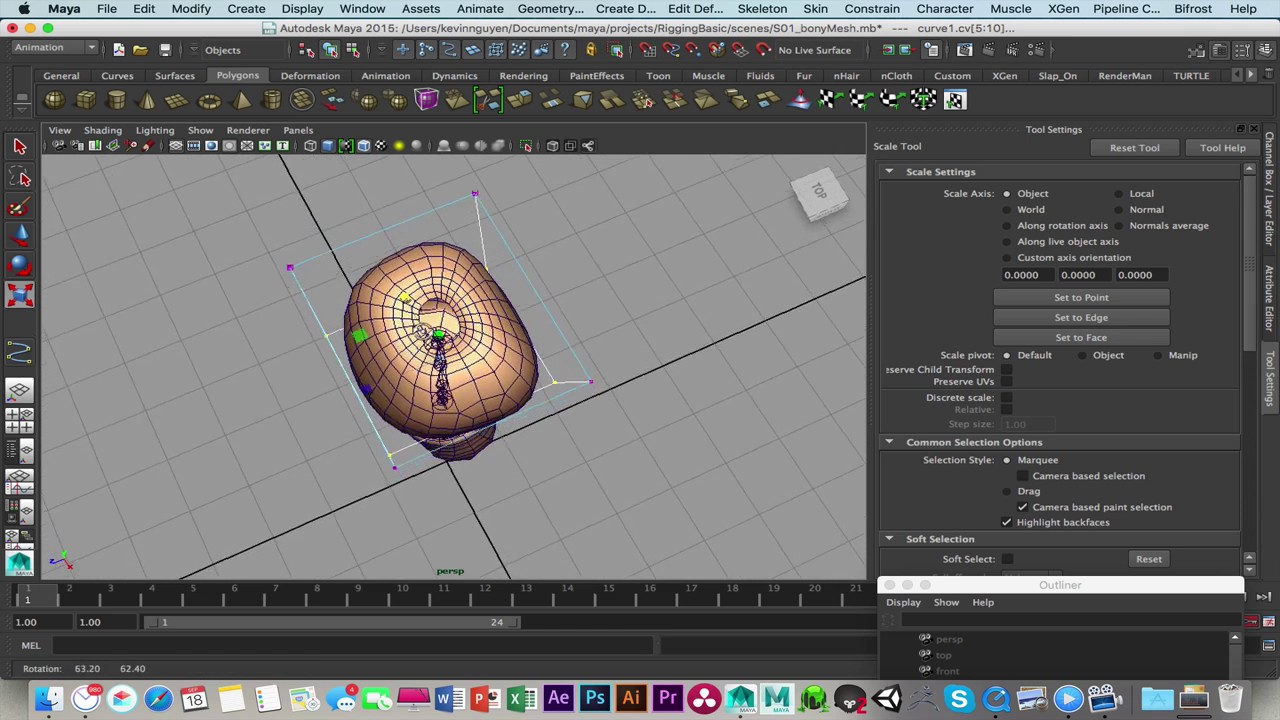Click the Reset Tool button
The height and width of the screenshot is (720, 1280).
coord(1134,148)
